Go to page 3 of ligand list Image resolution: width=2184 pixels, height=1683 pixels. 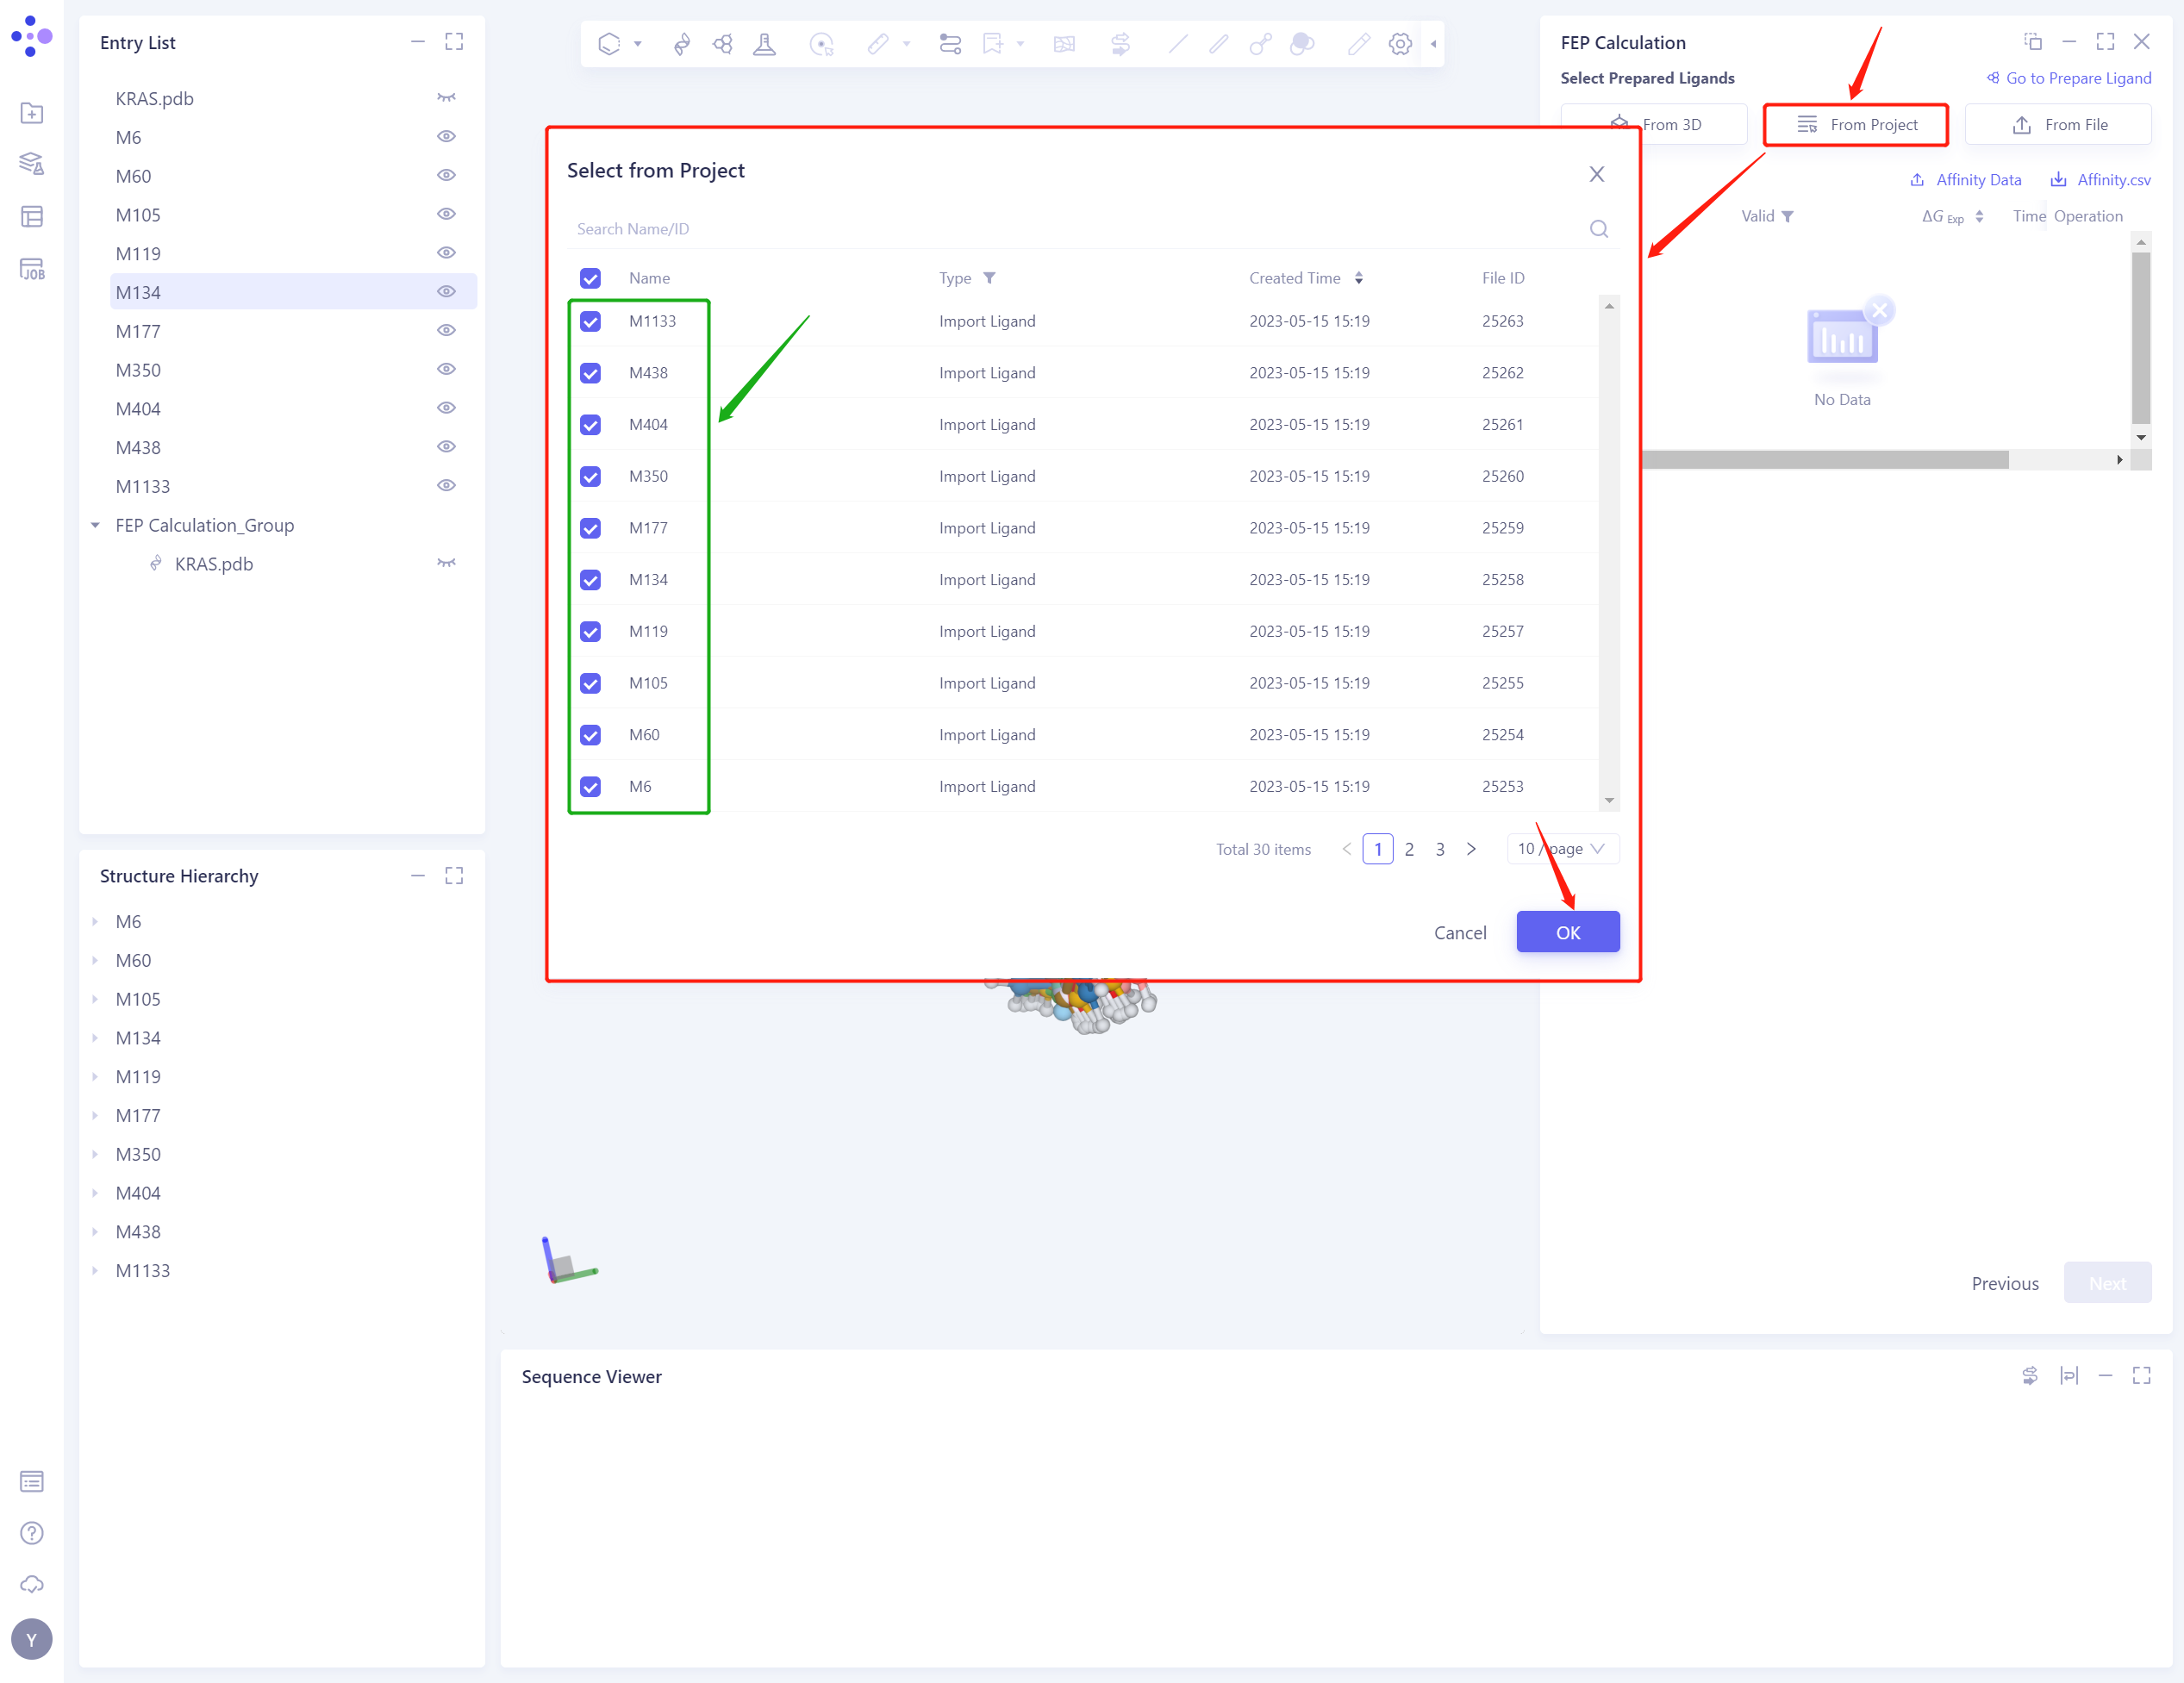tap(1439, 849)
